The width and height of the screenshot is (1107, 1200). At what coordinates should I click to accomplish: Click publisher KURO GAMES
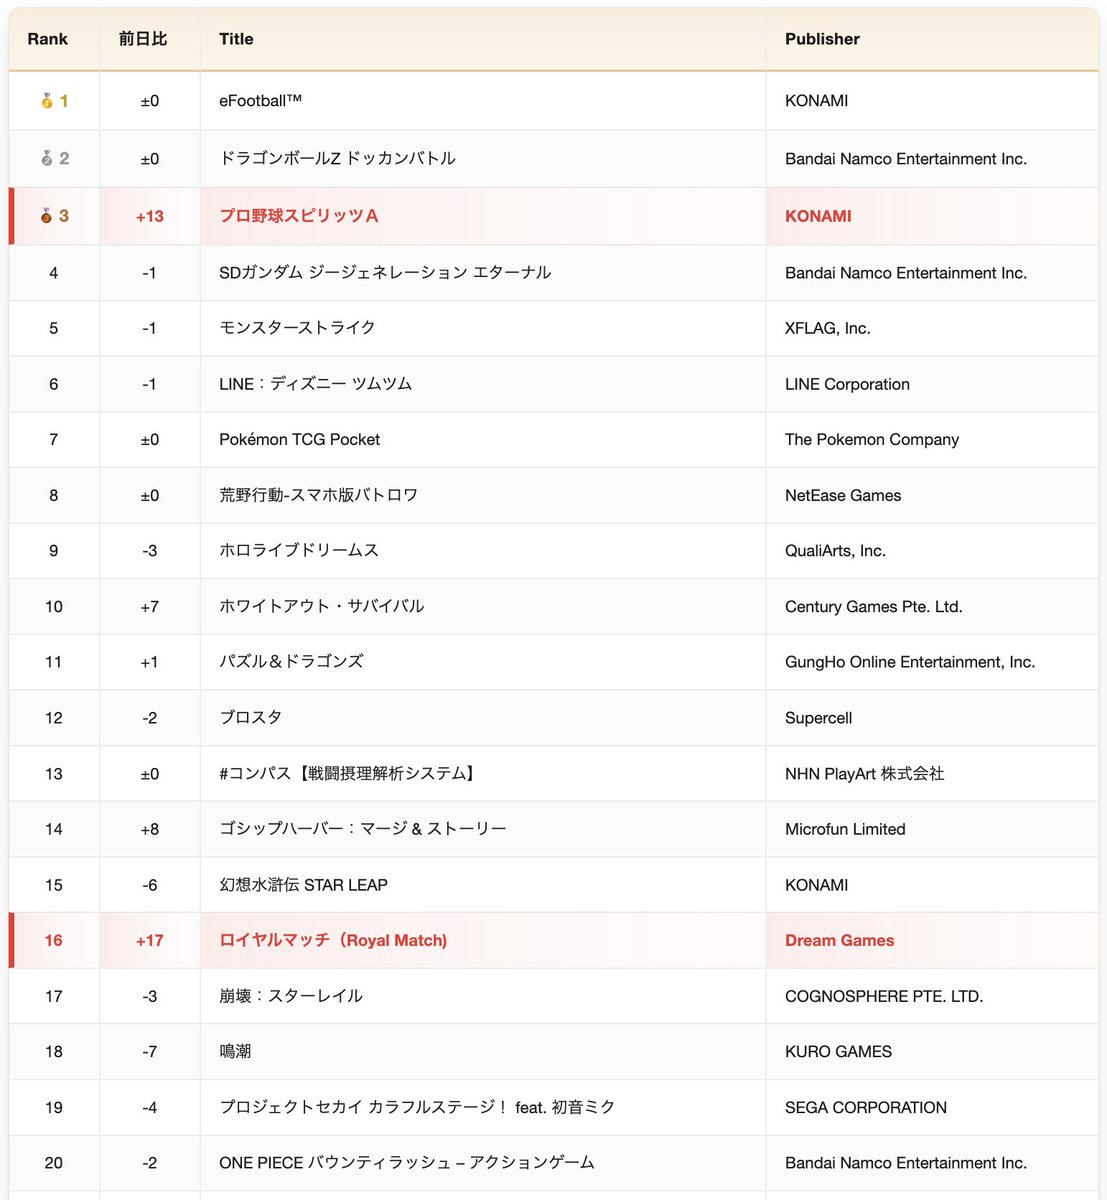click(839, 1052)
